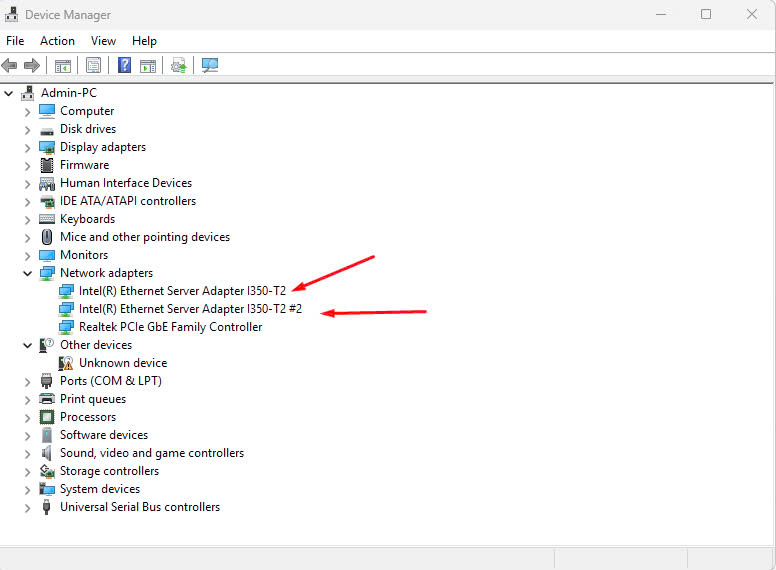Expand the Disk drives category
Screen dimensions: 776x570
tap(28, 130)
